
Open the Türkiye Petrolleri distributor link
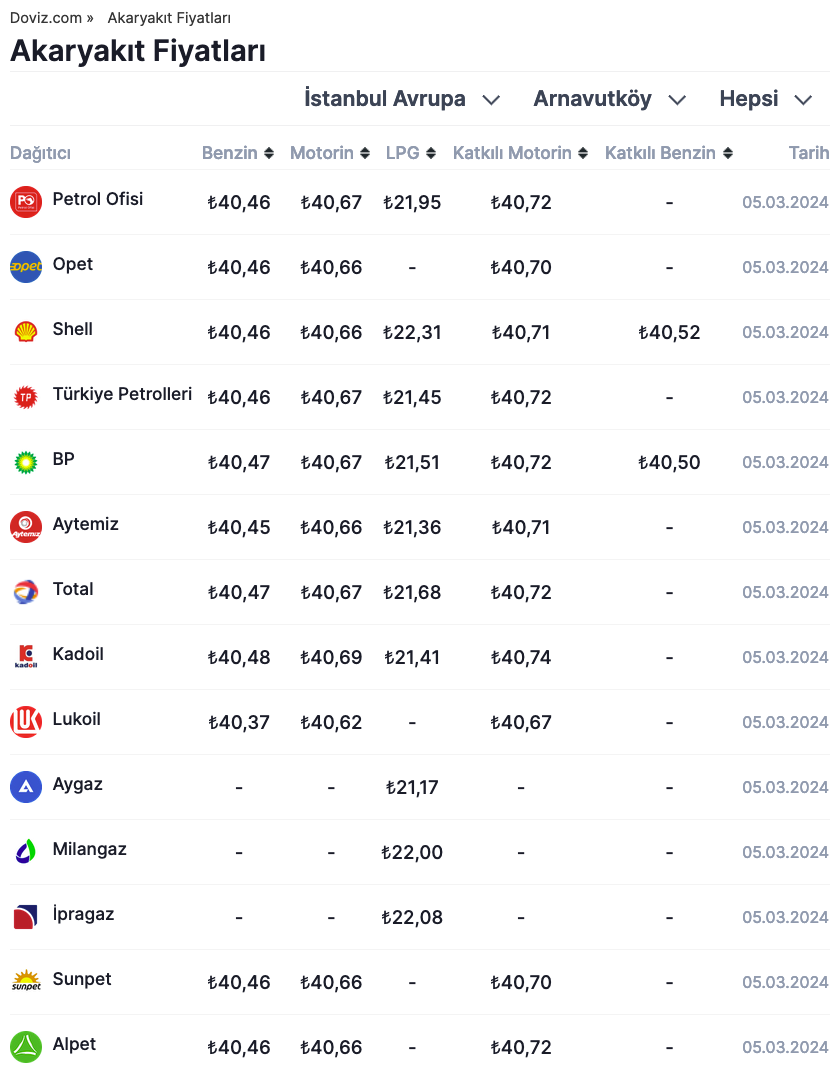pos(122,394)
